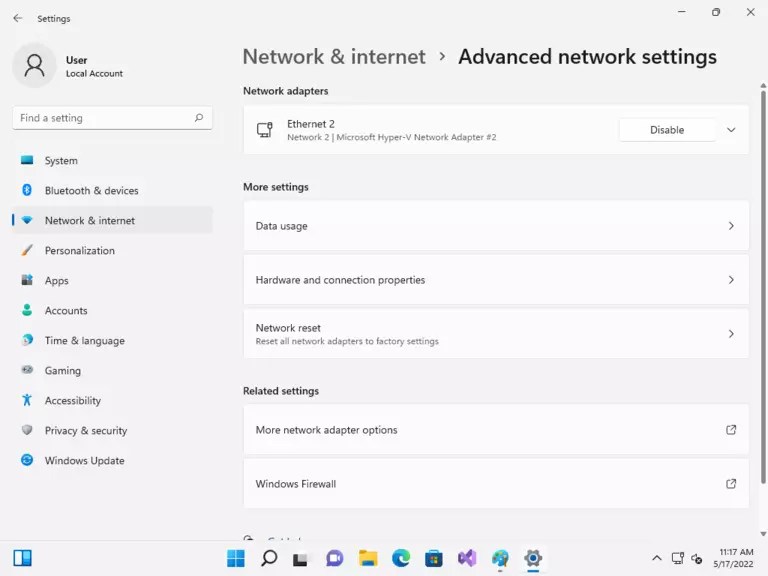The image size is (768, 576).
Task: Click the Settings gear icon on taskbar
Action: pos(533,558)
